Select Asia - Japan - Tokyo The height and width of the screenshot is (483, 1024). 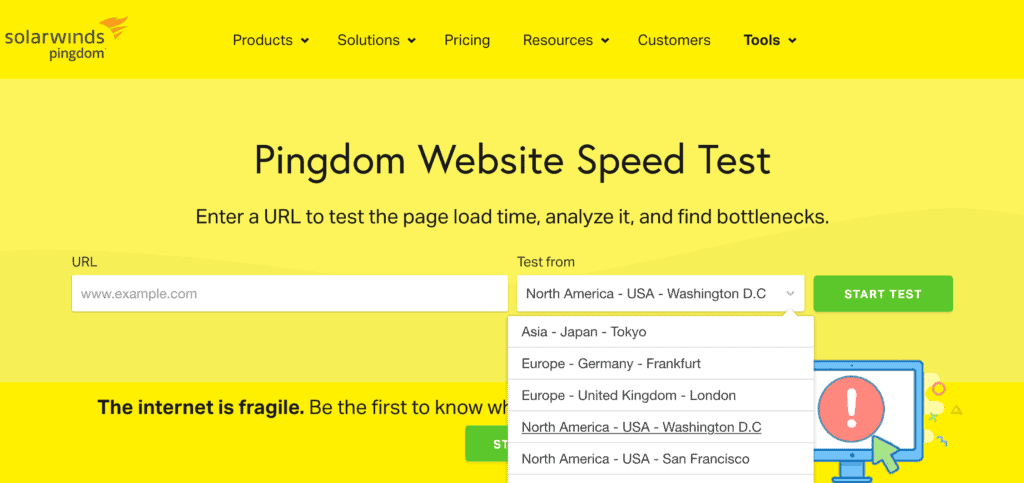click(661, 332)
